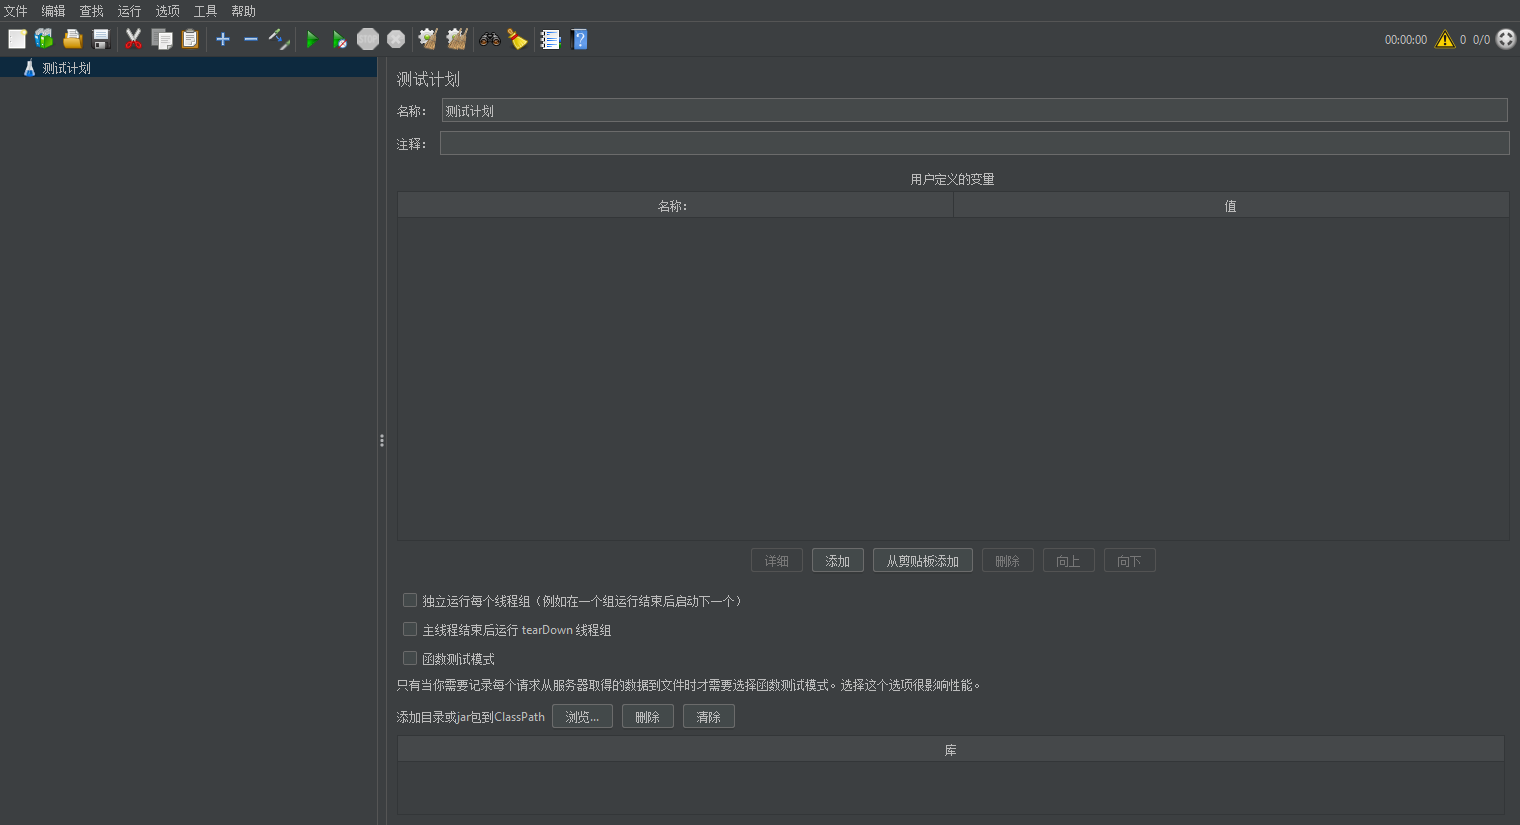Image resolution: width=1520 pixels, height=825 pixels.
Task: Open the 工具 menu
Action: click(205, 11)
